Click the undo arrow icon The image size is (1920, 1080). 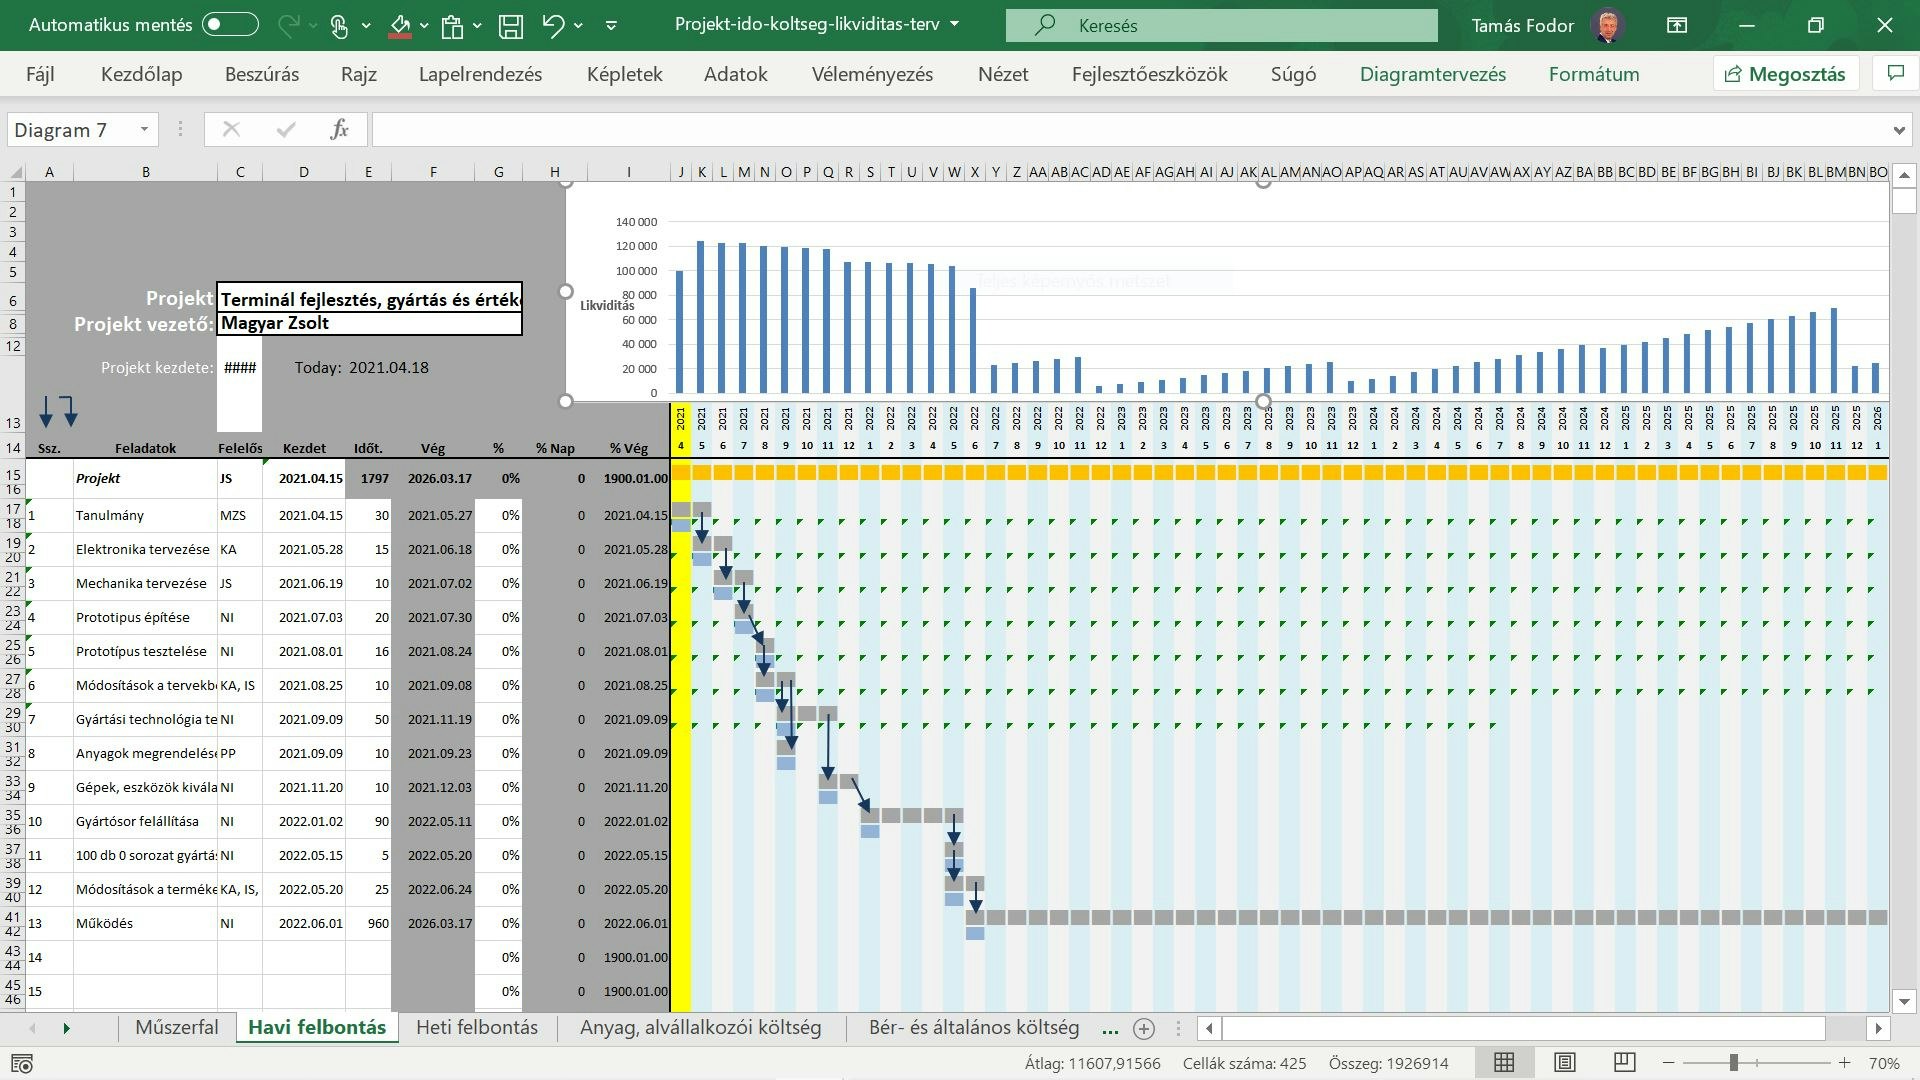[x=553, y=25]
